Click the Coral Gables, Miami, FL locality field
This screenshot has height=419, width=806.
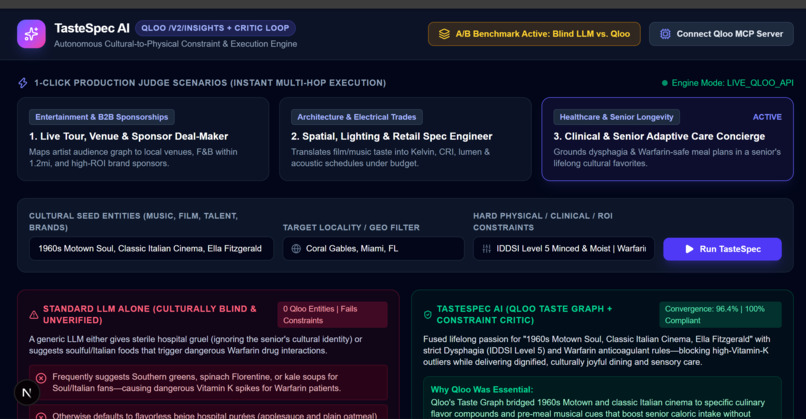tap(374, 249)
